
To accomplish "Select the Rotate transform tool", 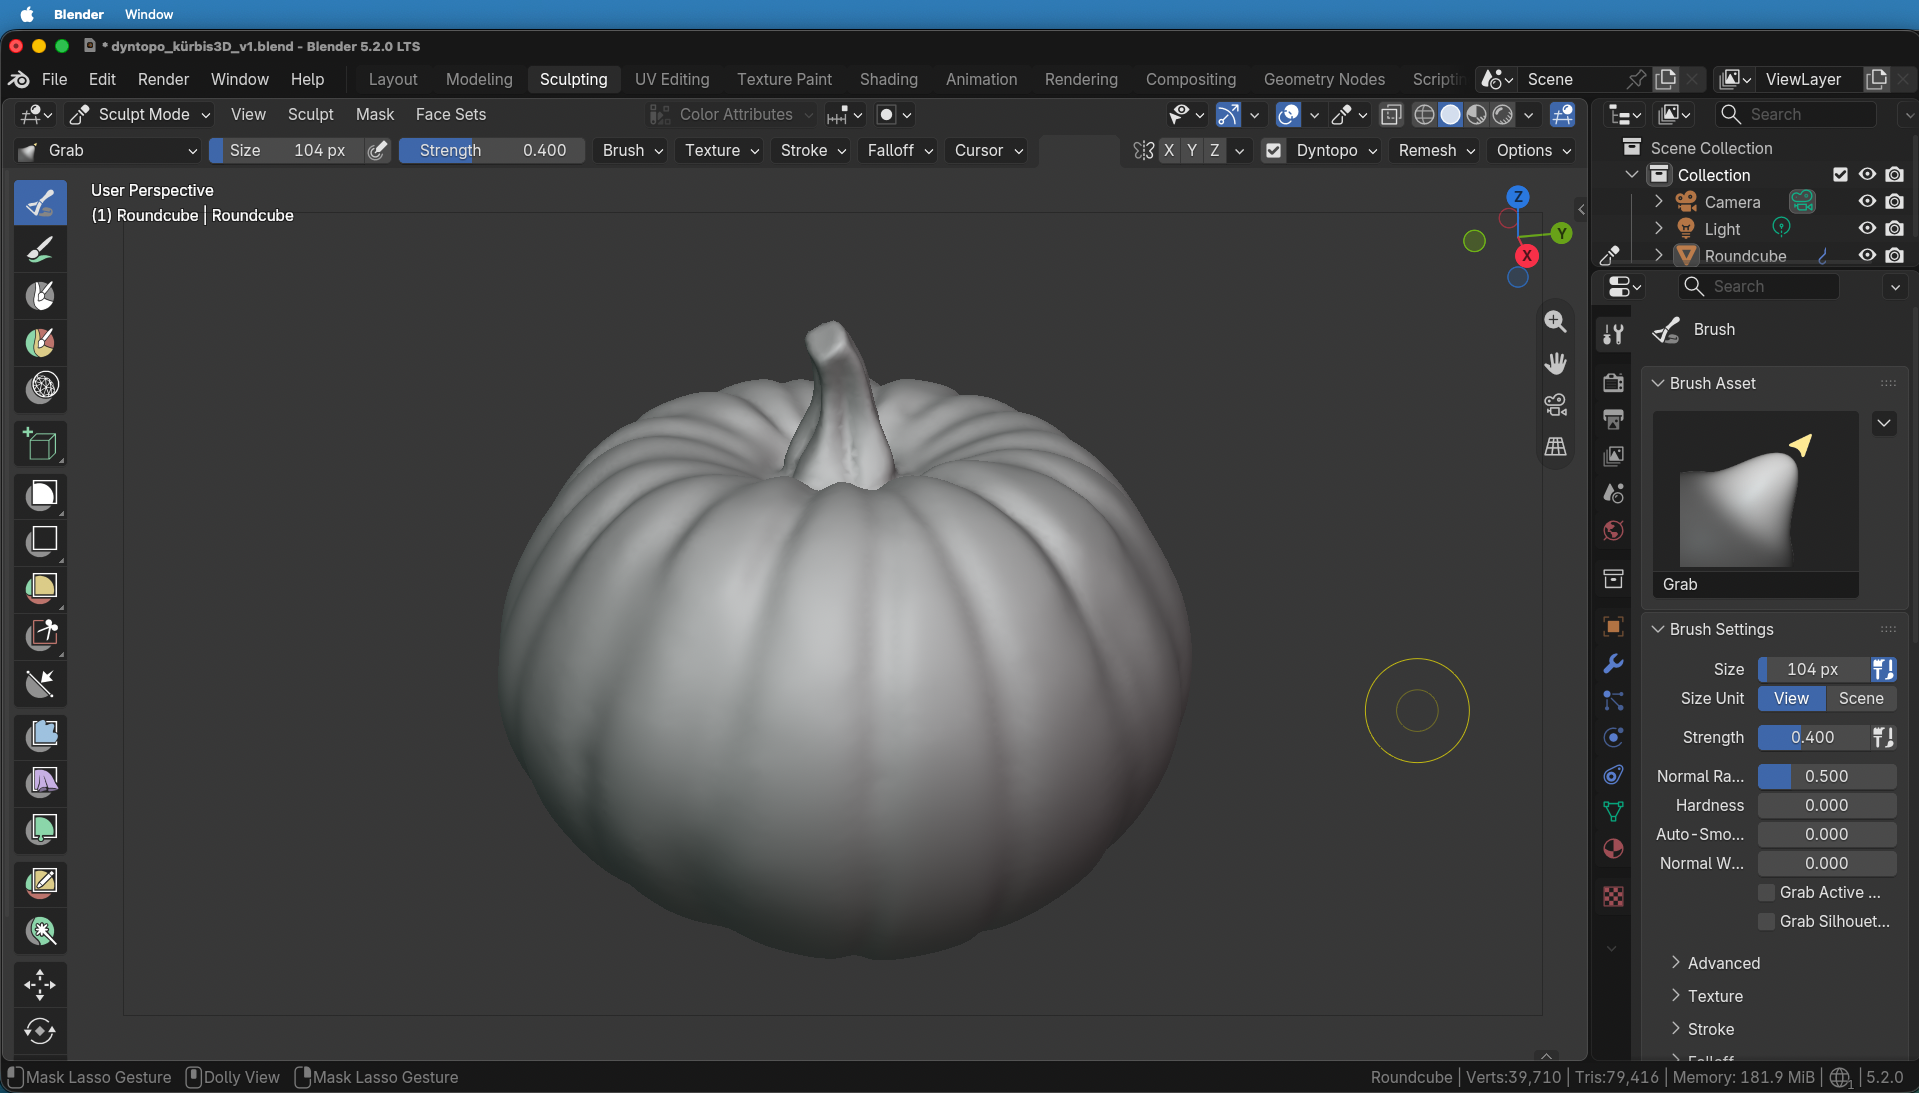I will point(41,1031).
